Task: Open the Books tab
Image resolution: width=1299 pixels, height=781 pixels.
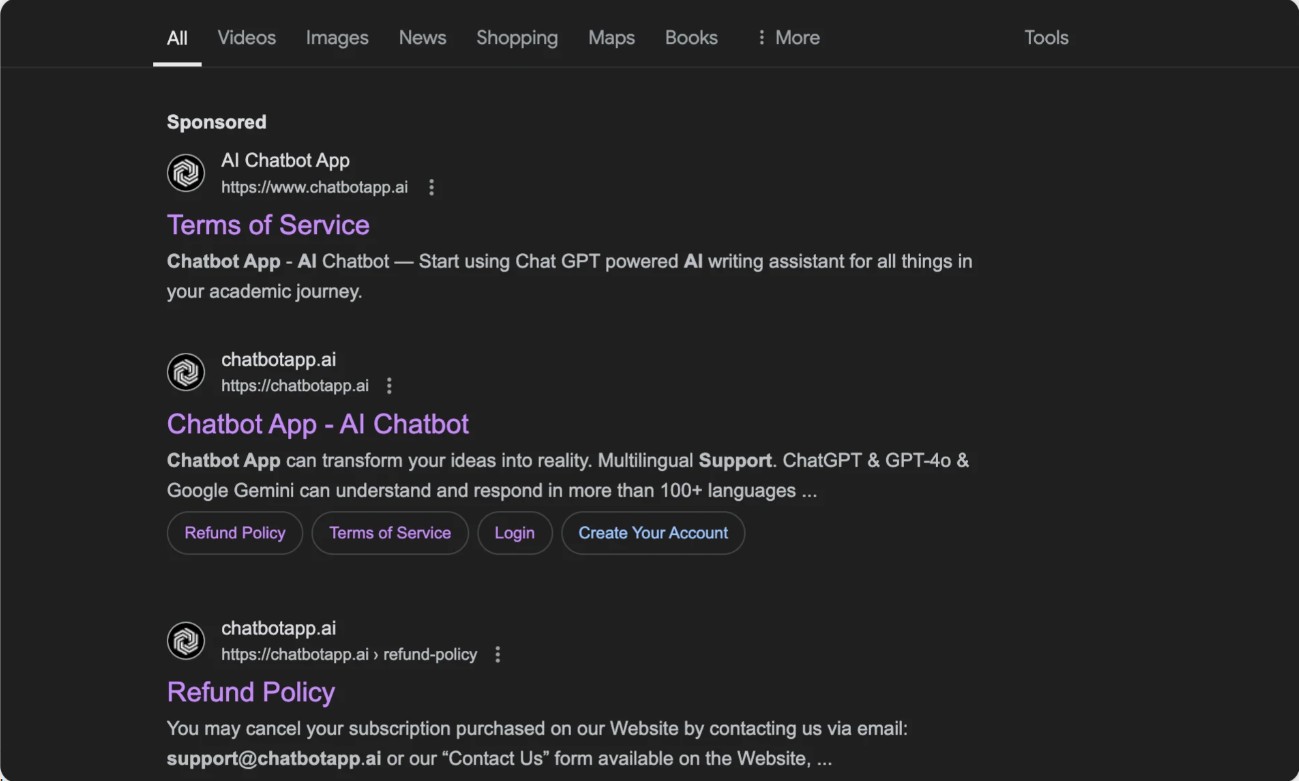Action: 691,38
